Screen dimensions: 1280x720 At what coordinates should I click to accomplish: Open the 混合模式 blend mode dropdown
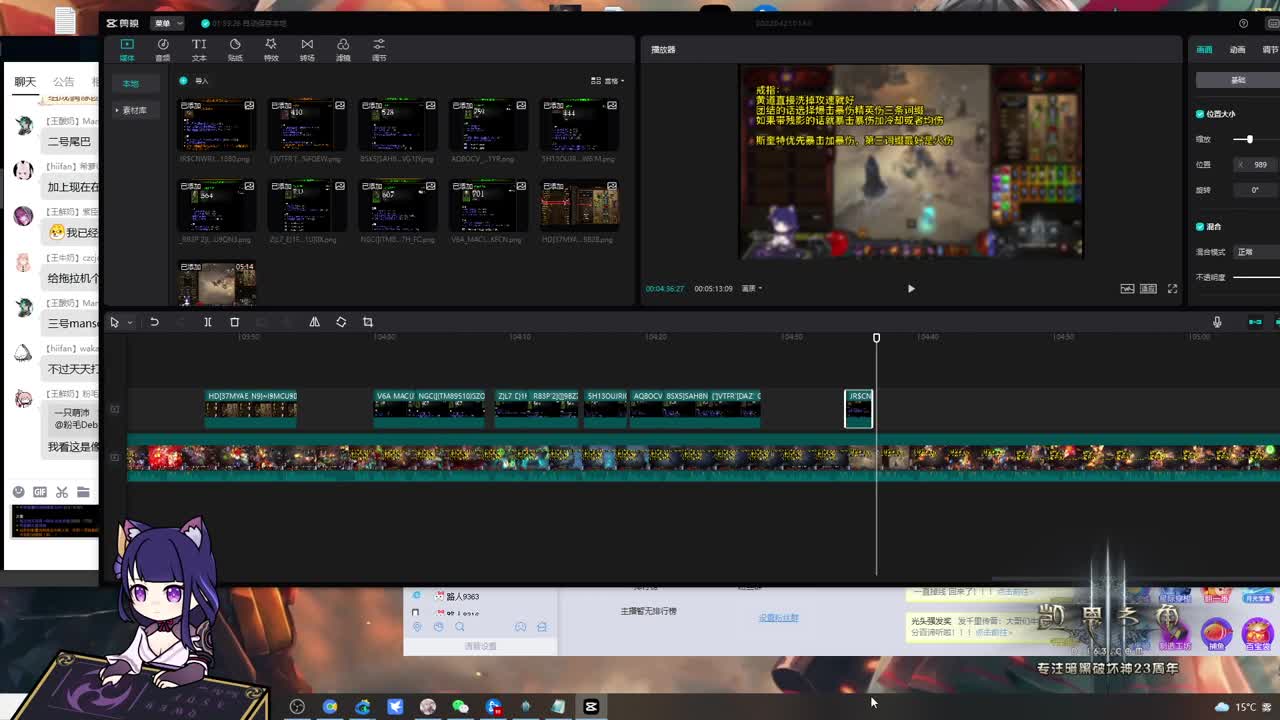tap(1256, 252)
